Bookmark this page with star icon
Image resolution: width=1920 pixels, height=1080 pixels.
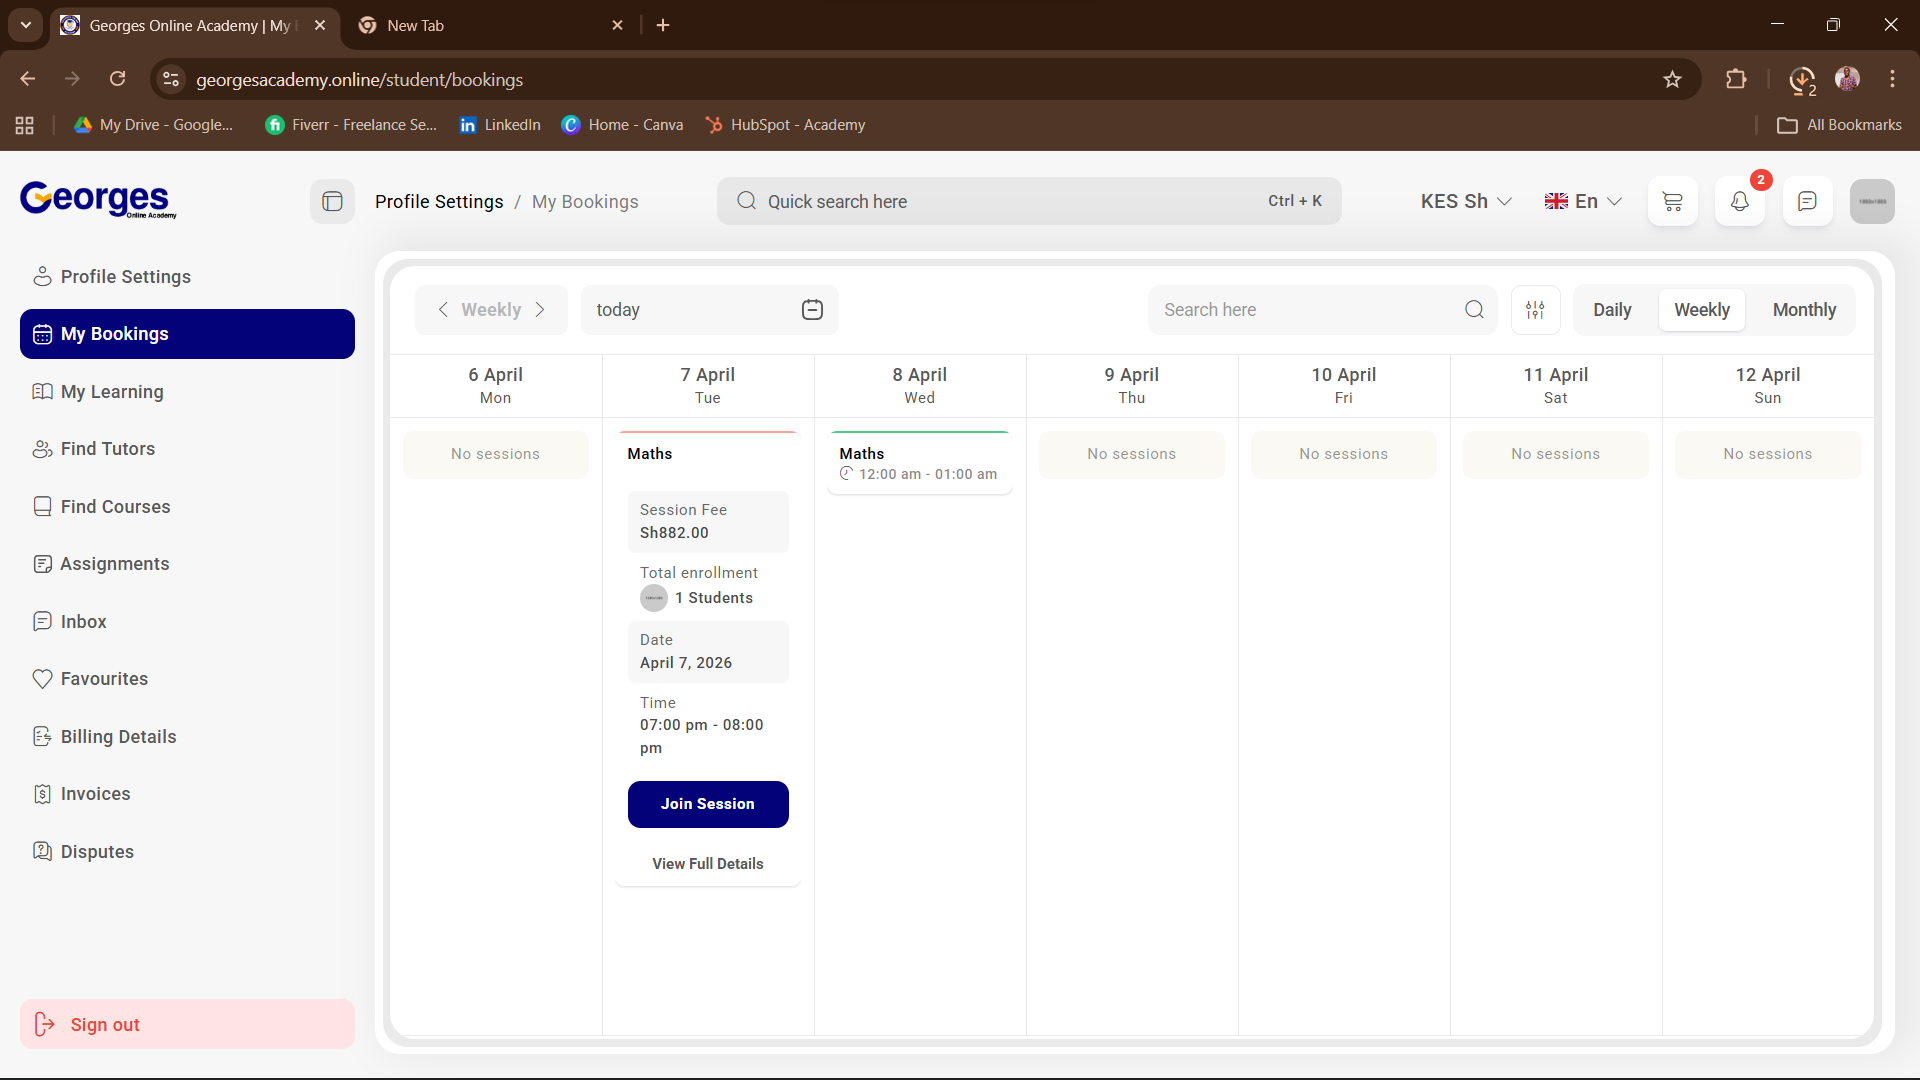tap(1672, 80)
